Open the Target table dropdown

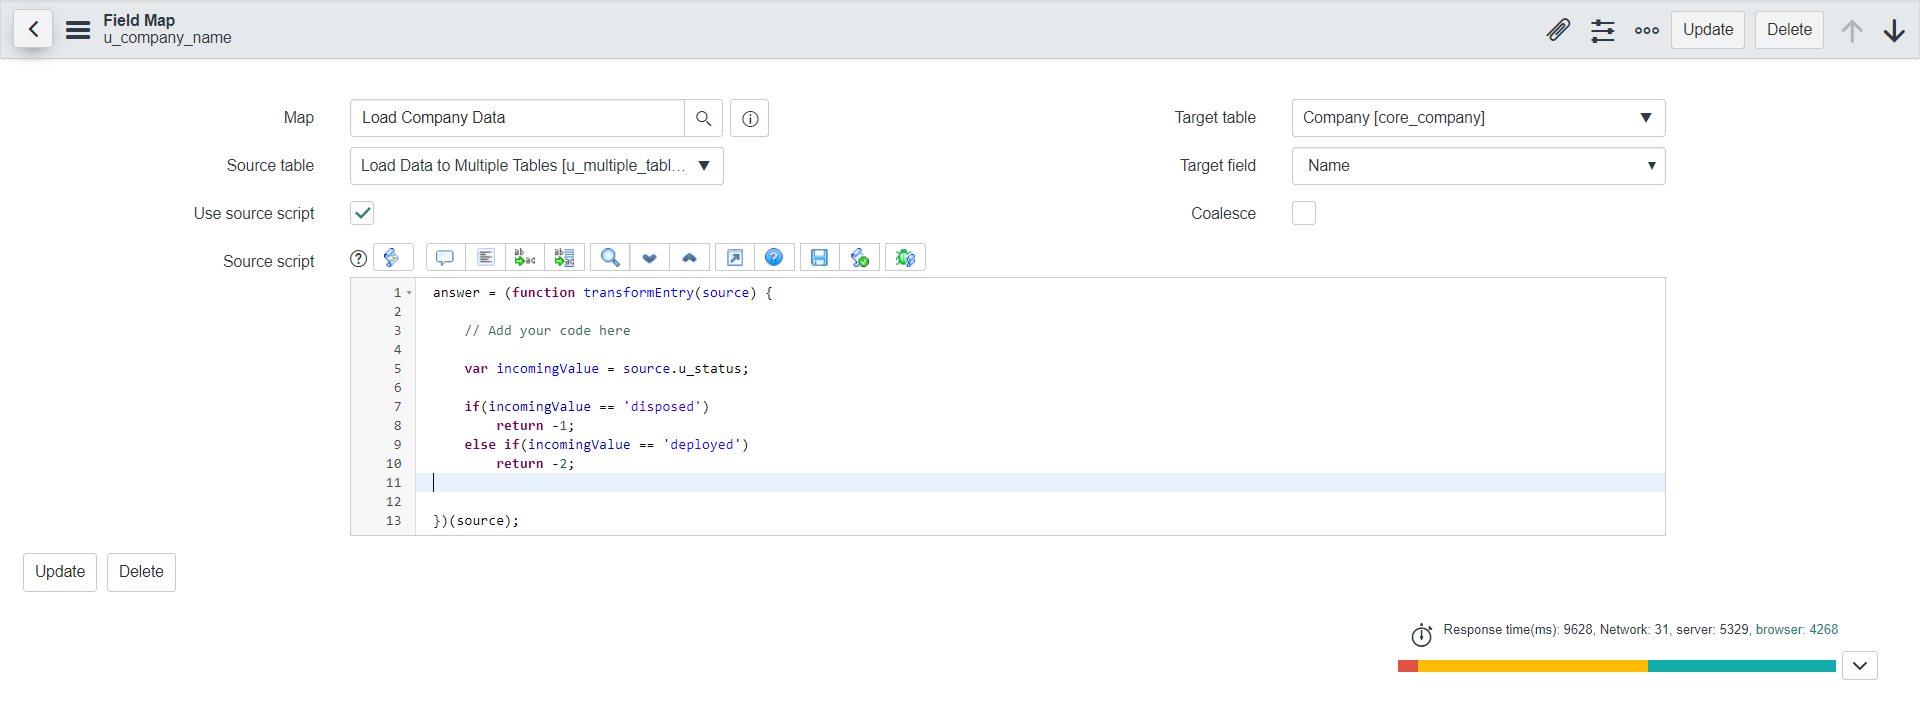click(1478, 118)
